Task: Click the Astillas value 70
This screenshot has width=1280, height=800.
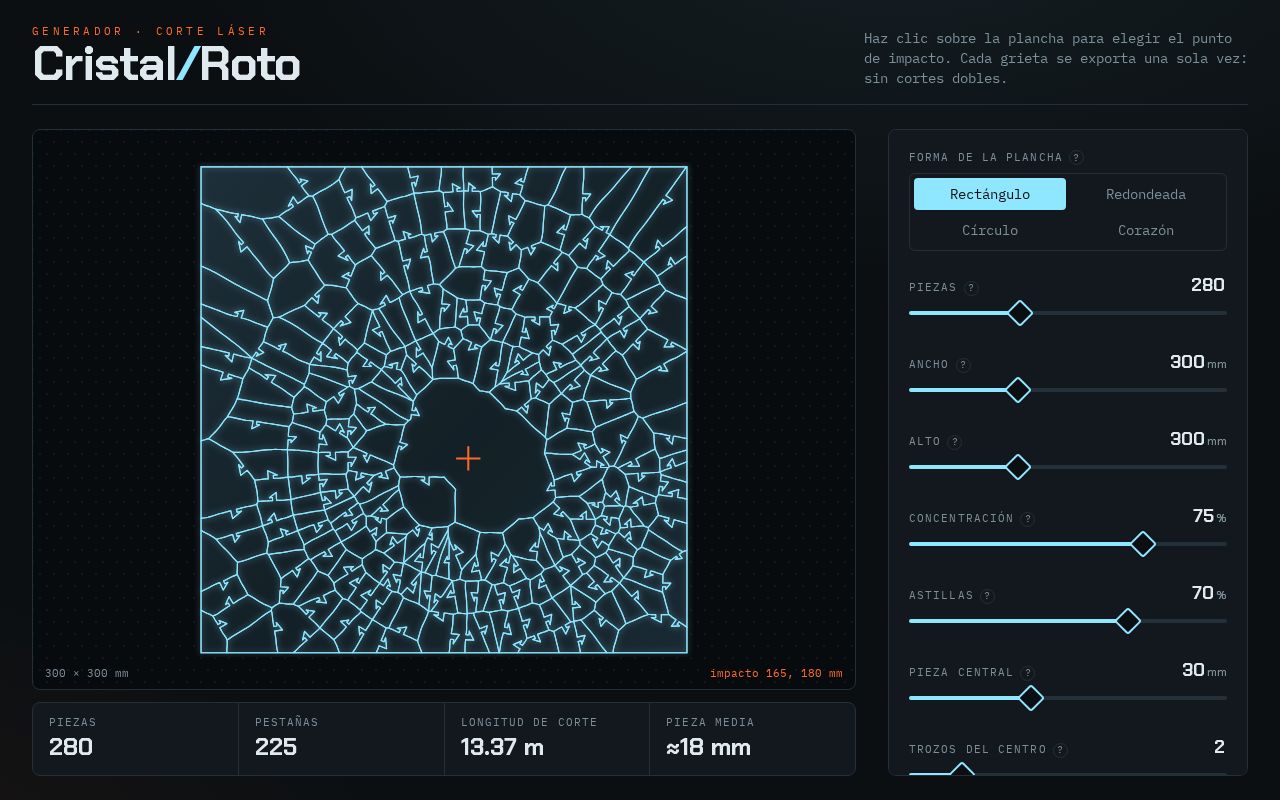Action: 1203,593
